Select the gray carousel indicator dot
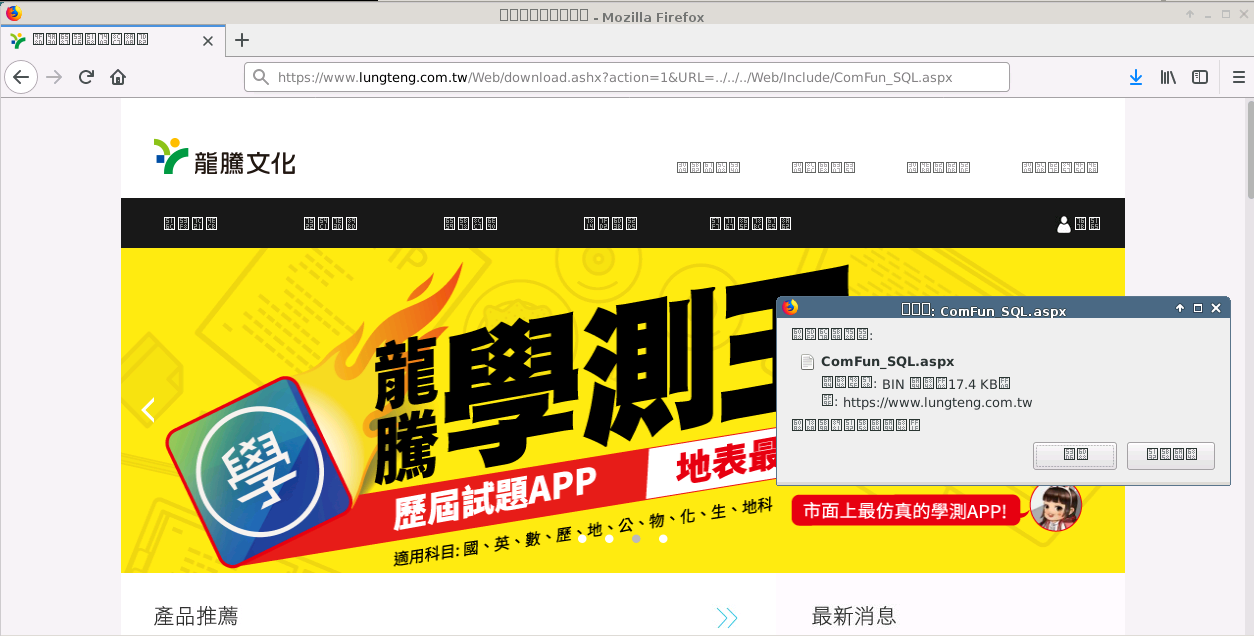 (636, 538)
